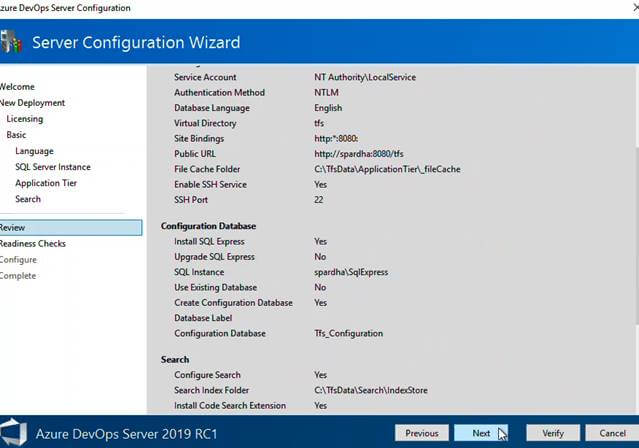The image size is (639, 448).
Task: Click the Virtual Directory value tfs
Action: (319, 123)
